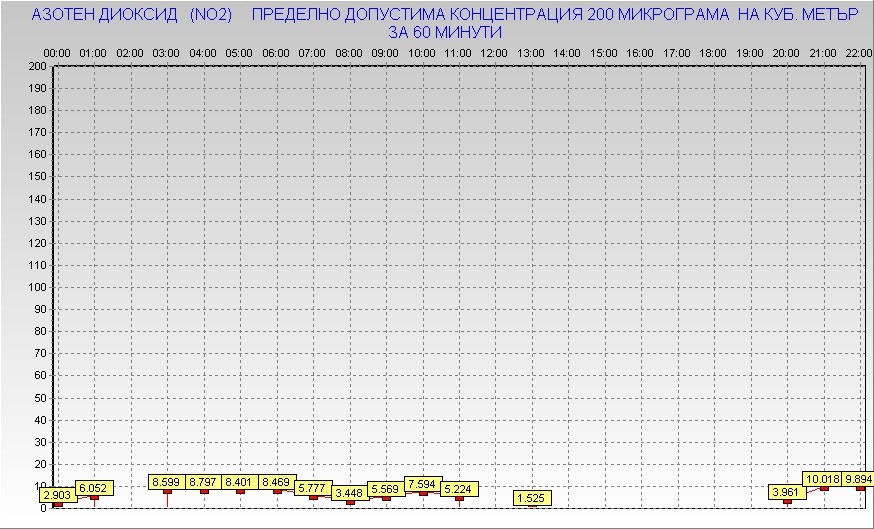Click the 5.224 value label
Viewport: 874px width, 529px height.
(x=460, y=489)
